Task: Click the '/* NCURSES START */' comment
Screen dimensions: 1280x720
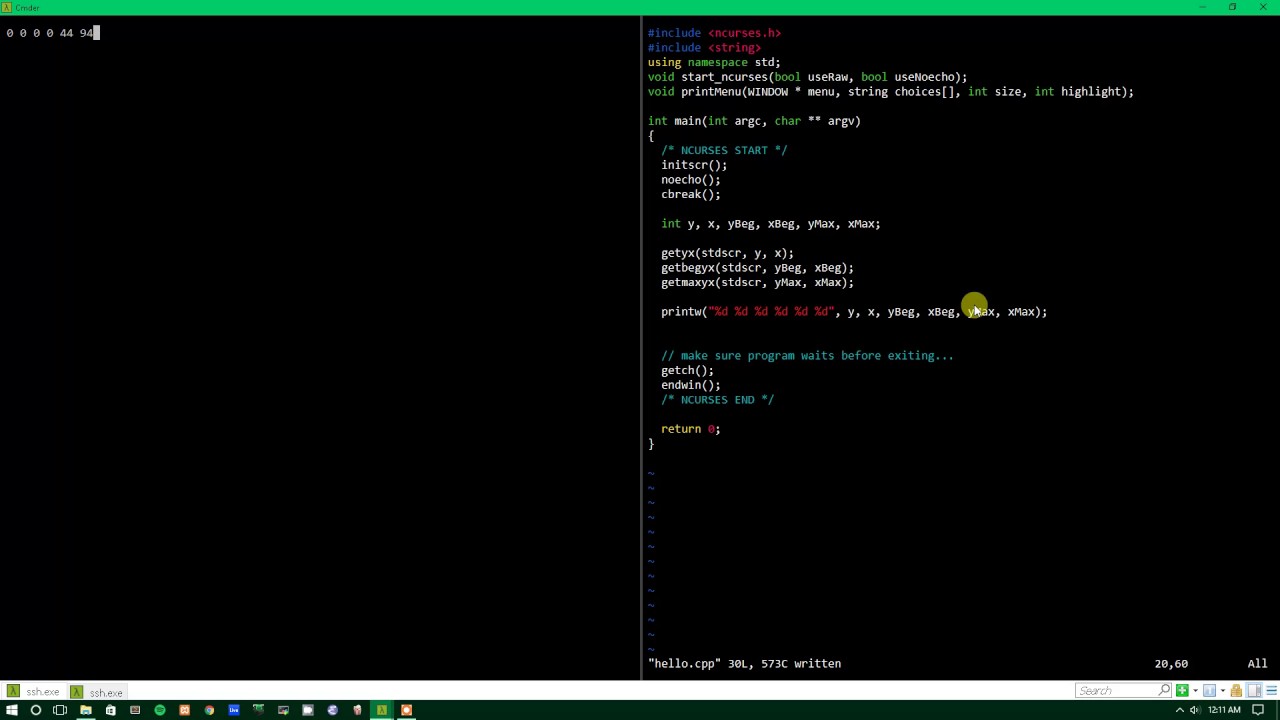Action: [724, 150]
